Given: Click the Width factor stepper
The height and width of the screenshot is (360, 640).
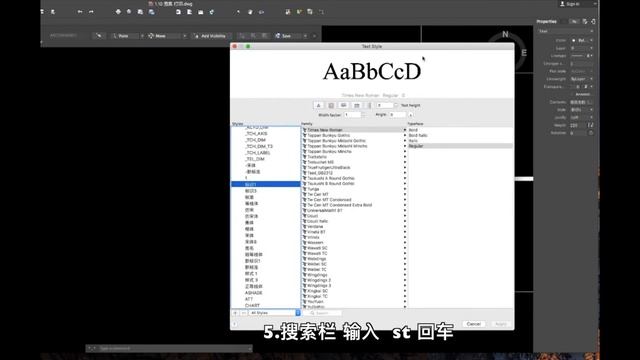Looking at the screenshot, I should click(363, 115).
